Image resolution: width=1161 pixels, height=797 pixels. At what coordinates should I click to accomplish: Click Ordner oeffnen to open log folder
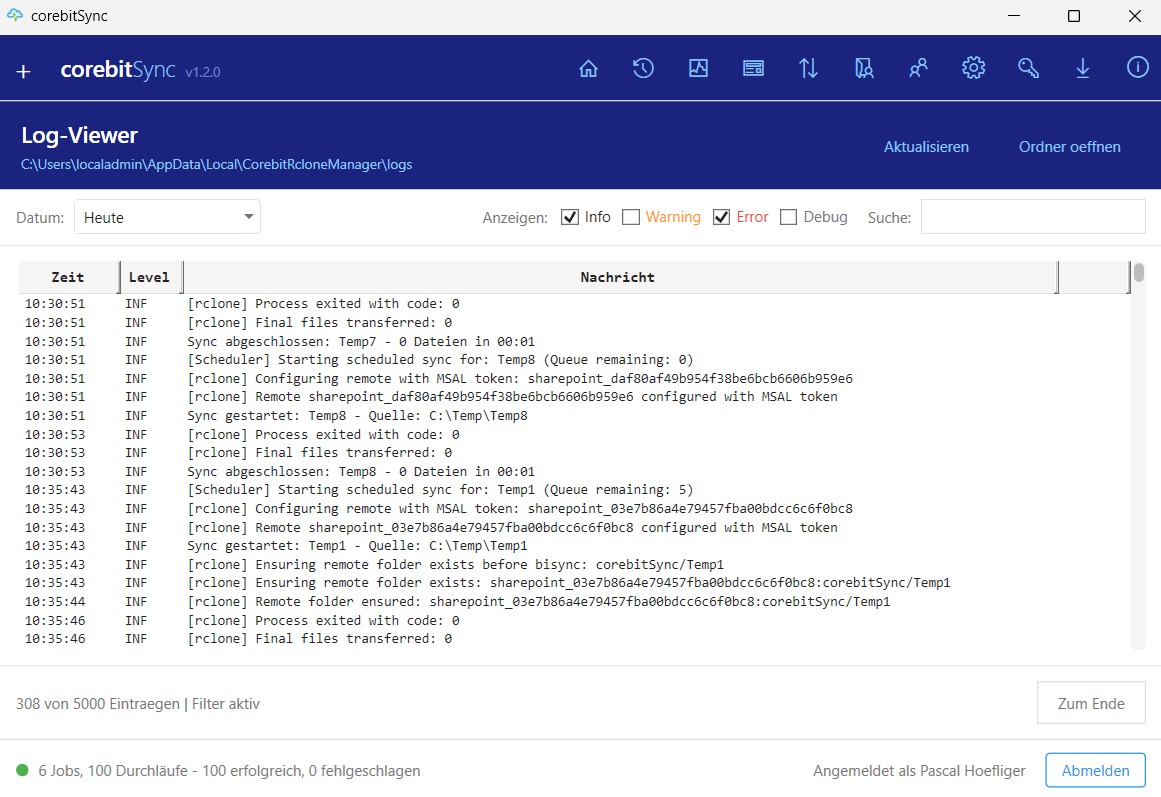[1069, 146]
